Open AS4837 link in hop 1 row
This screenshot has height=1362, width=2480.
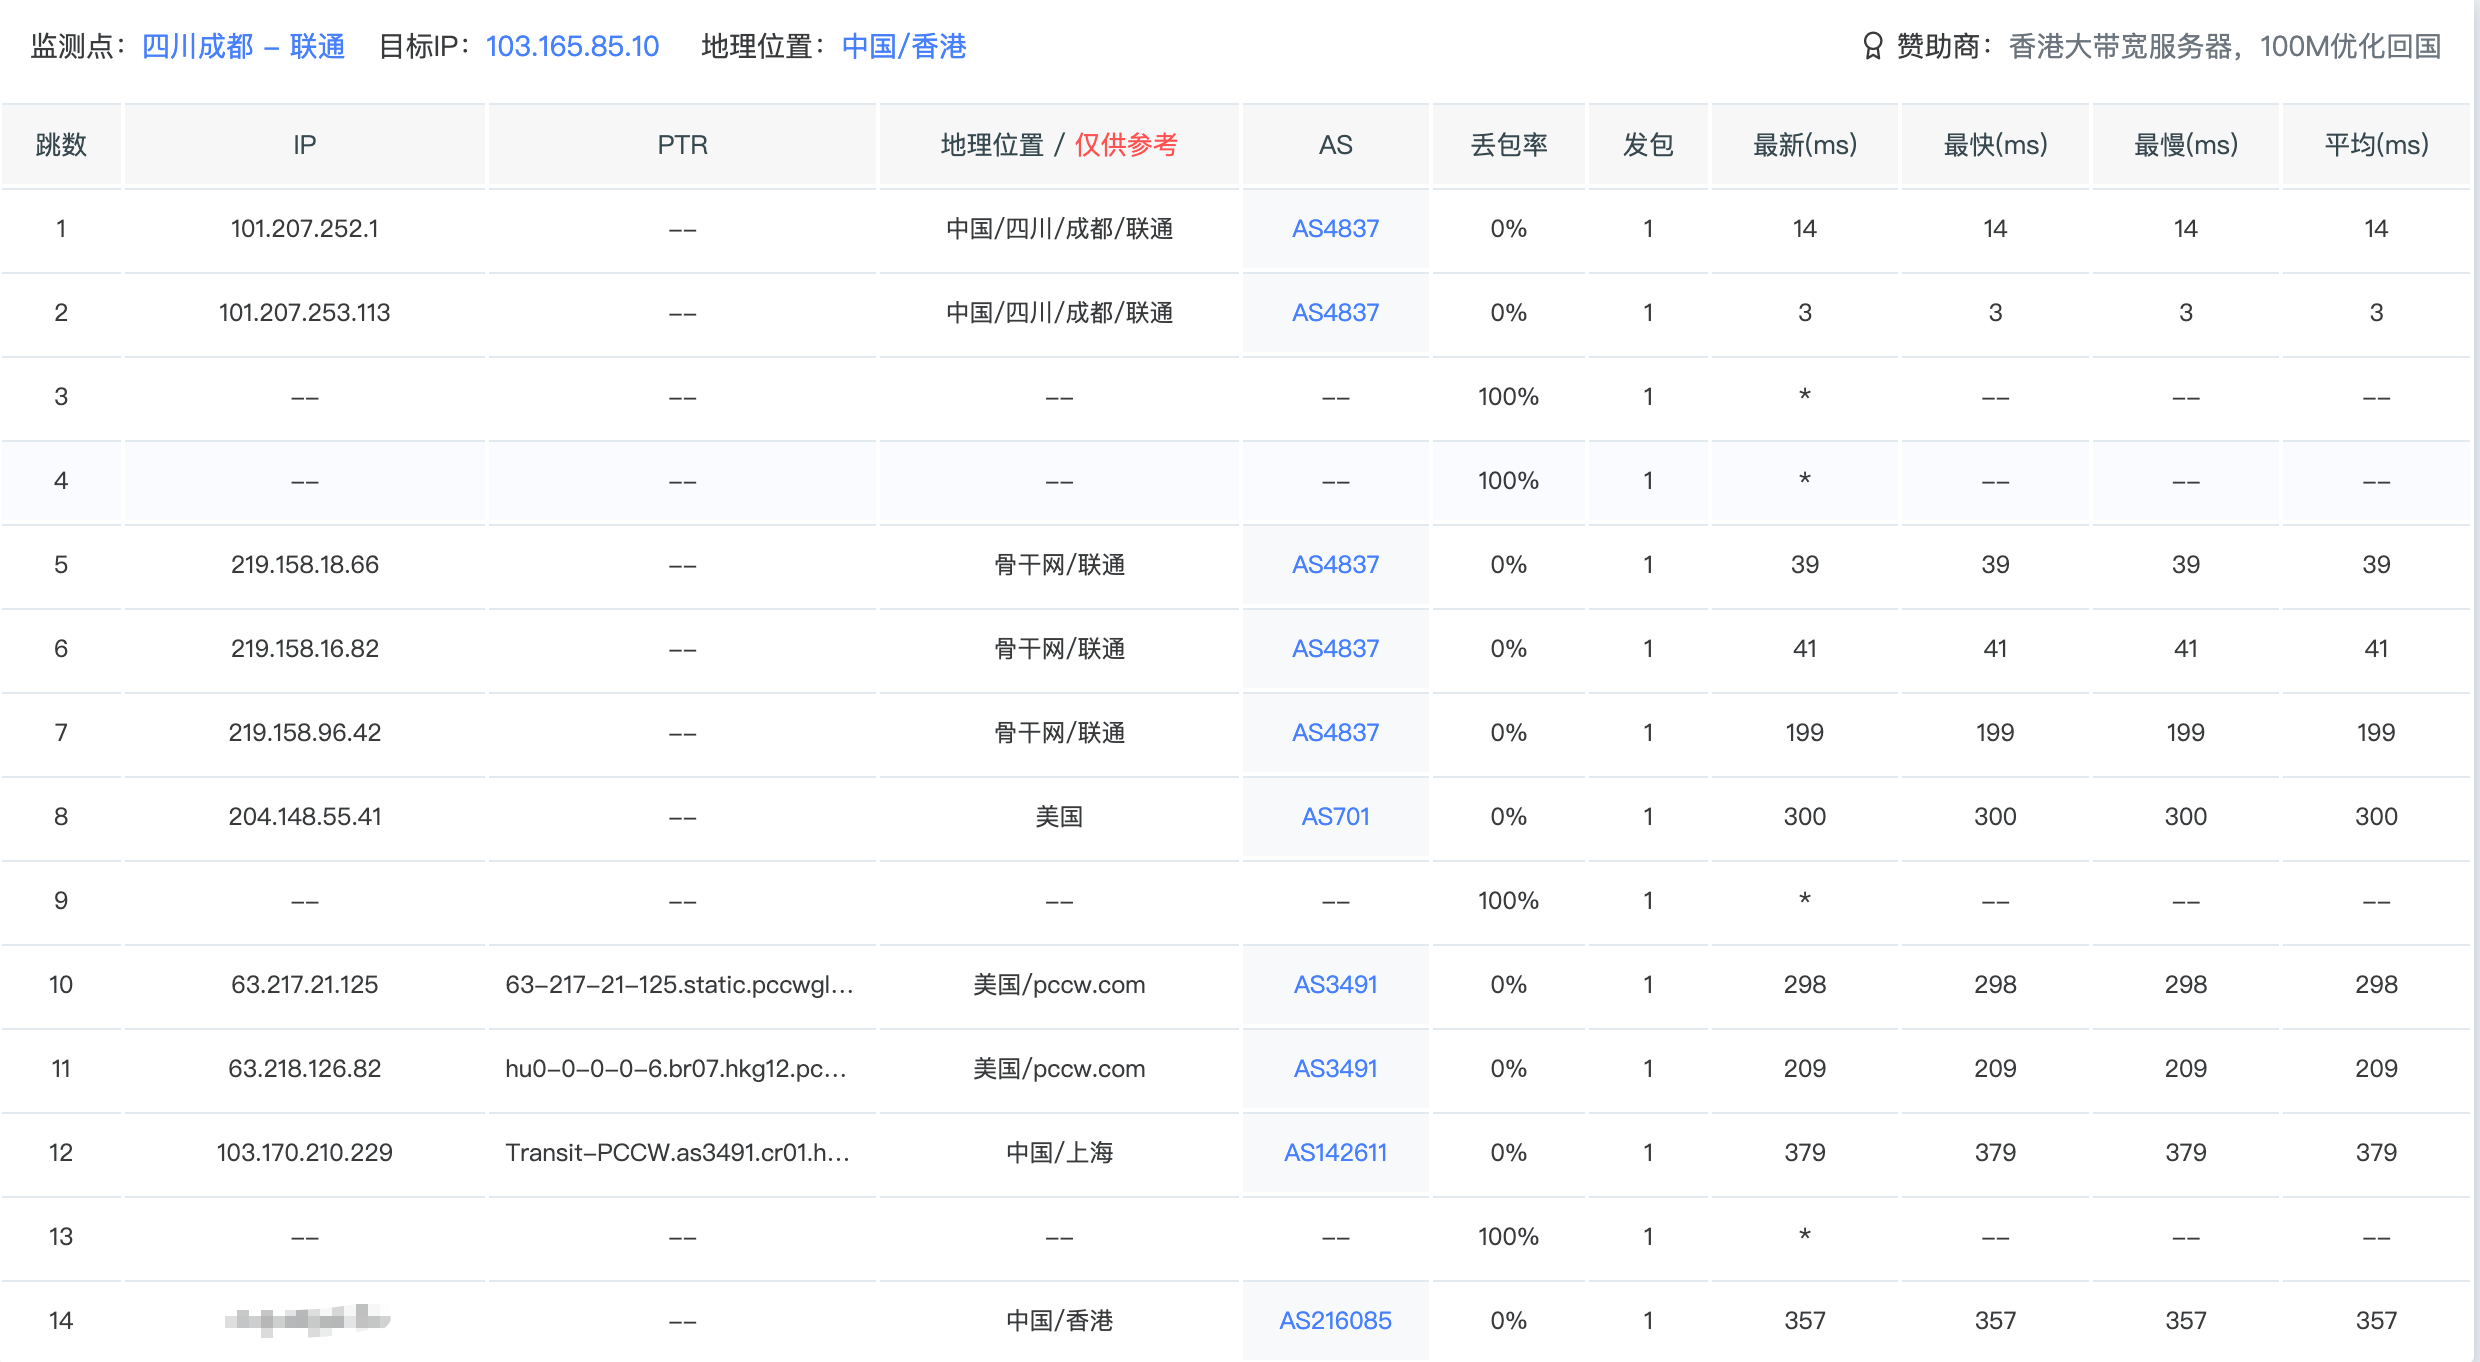(1335, 229)
